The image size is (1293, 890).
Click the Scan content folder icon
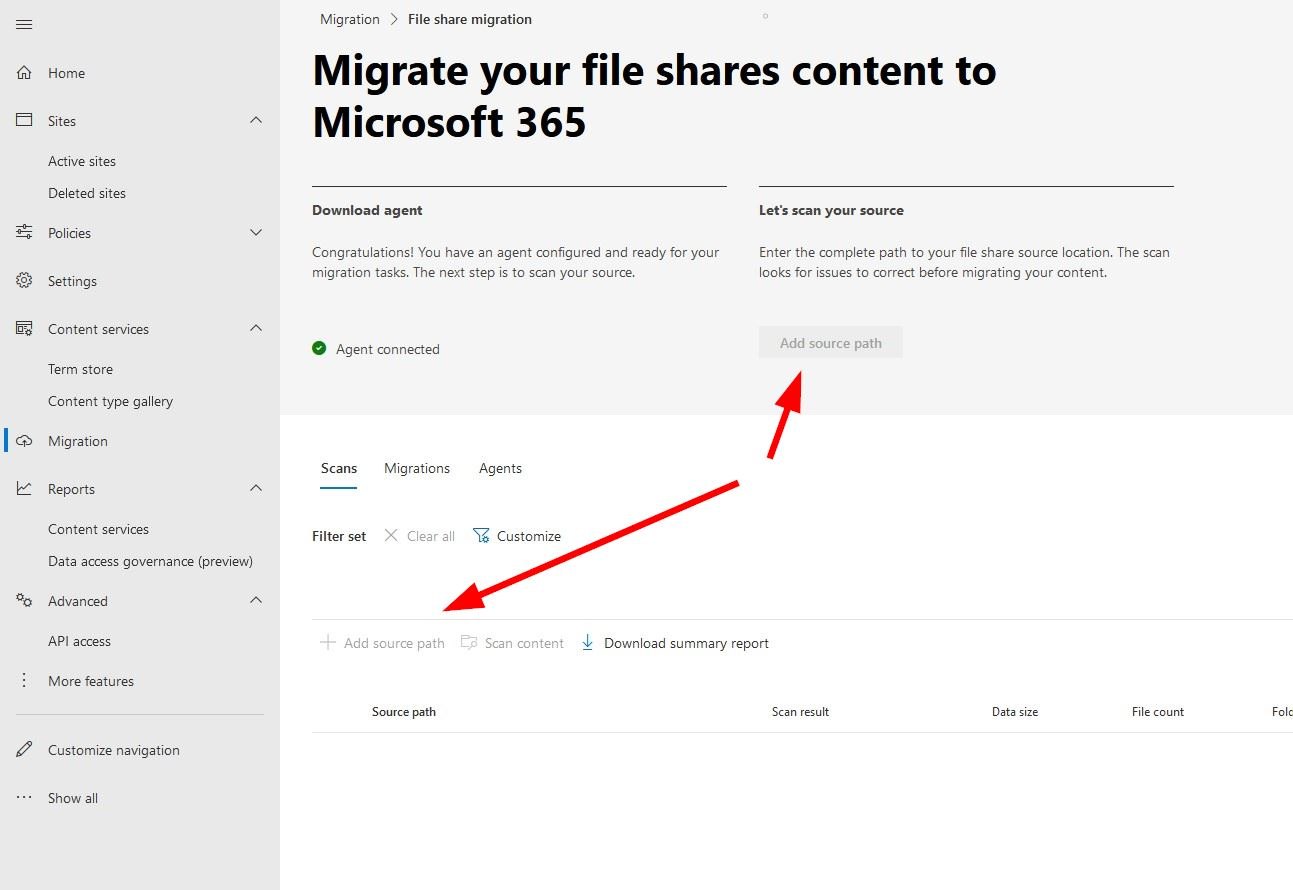[x=468, y=642]
